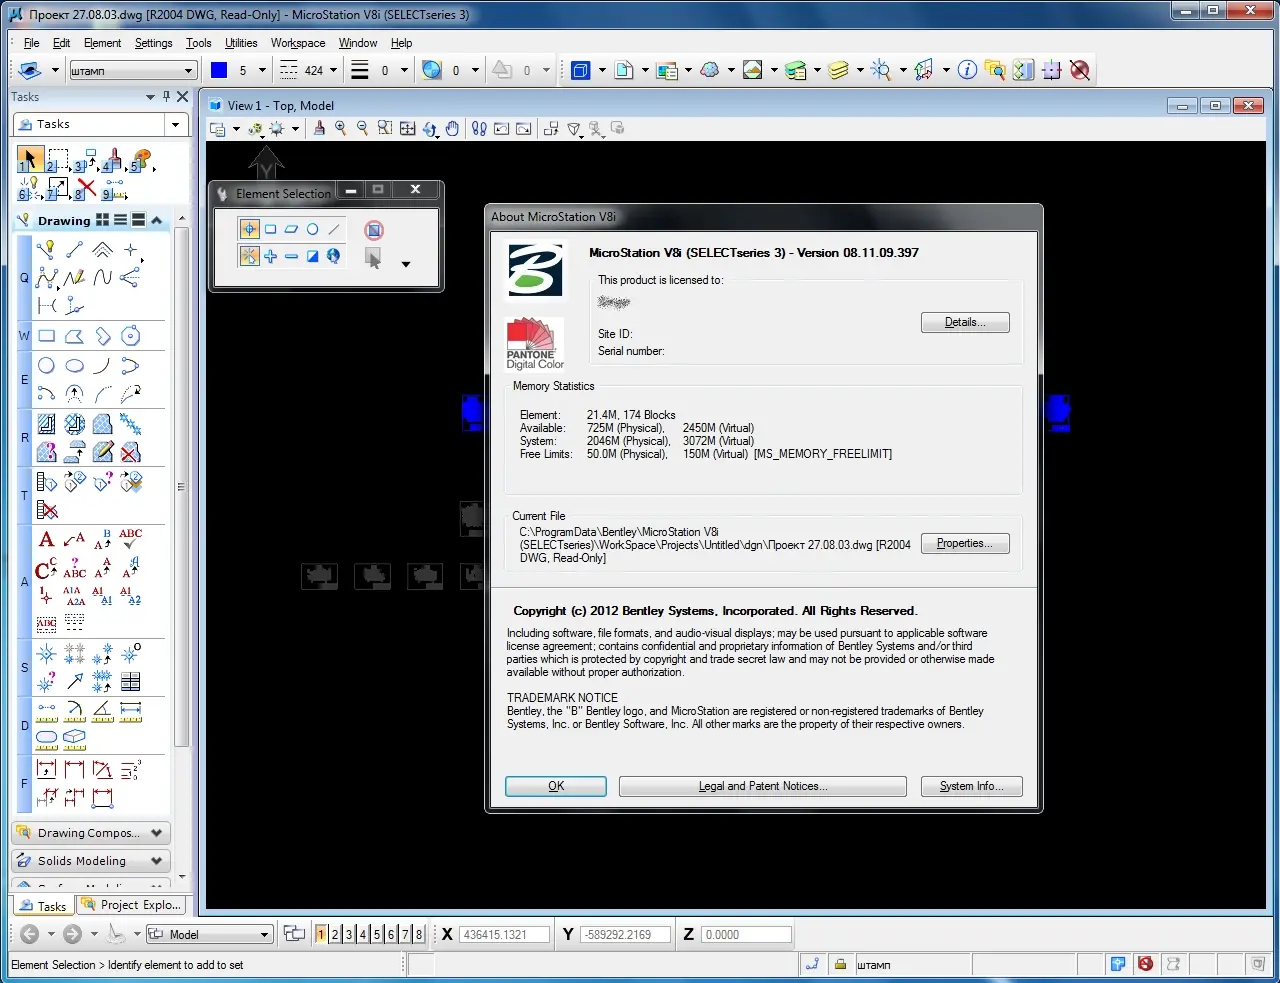Image resolution: width=1280 pixels, height=983 pixels.
Task: Open the Level Manager icon in primary toolbar
Action: [795, 70]
